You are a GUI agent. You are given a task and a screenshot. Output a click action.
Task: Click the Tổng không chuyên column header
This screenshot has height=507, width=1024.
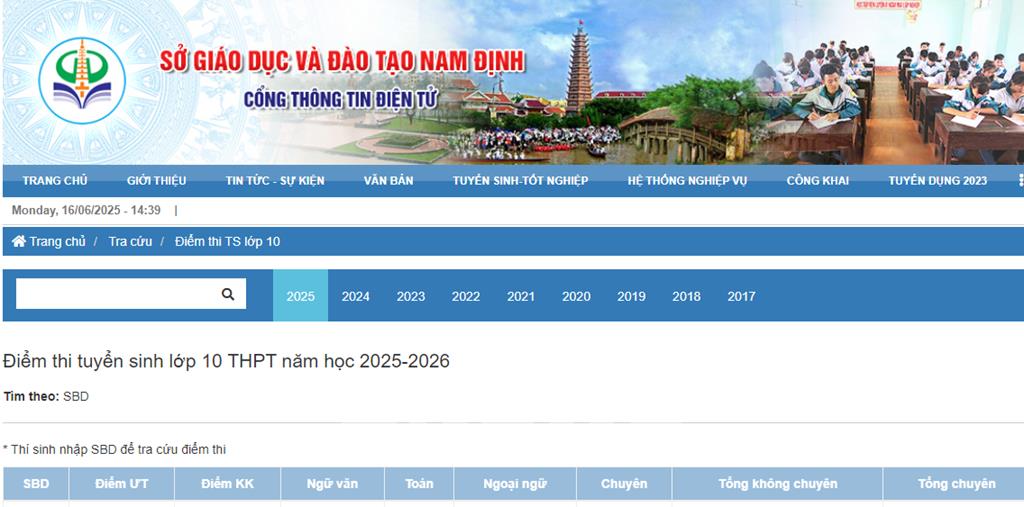(777, 484)
